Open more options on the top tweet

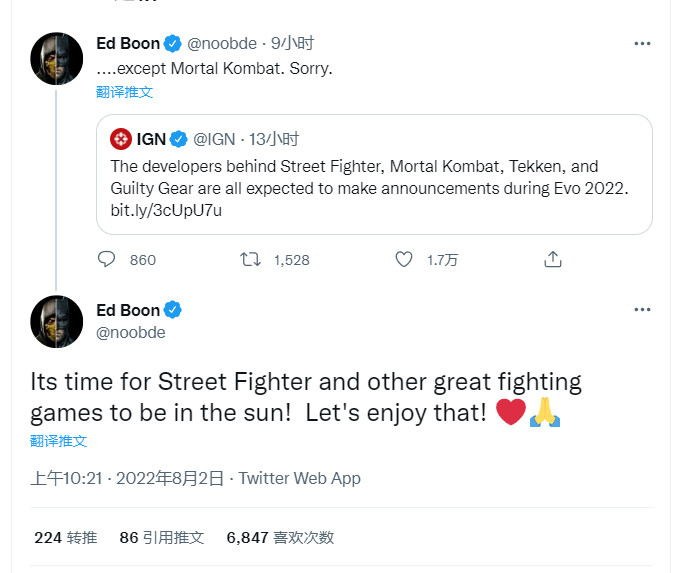coord(642,44)
